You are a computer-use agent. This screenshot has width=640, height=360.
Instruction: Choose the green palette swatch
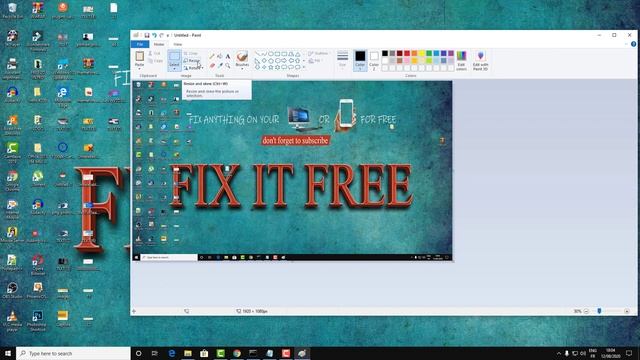(429, 53)
